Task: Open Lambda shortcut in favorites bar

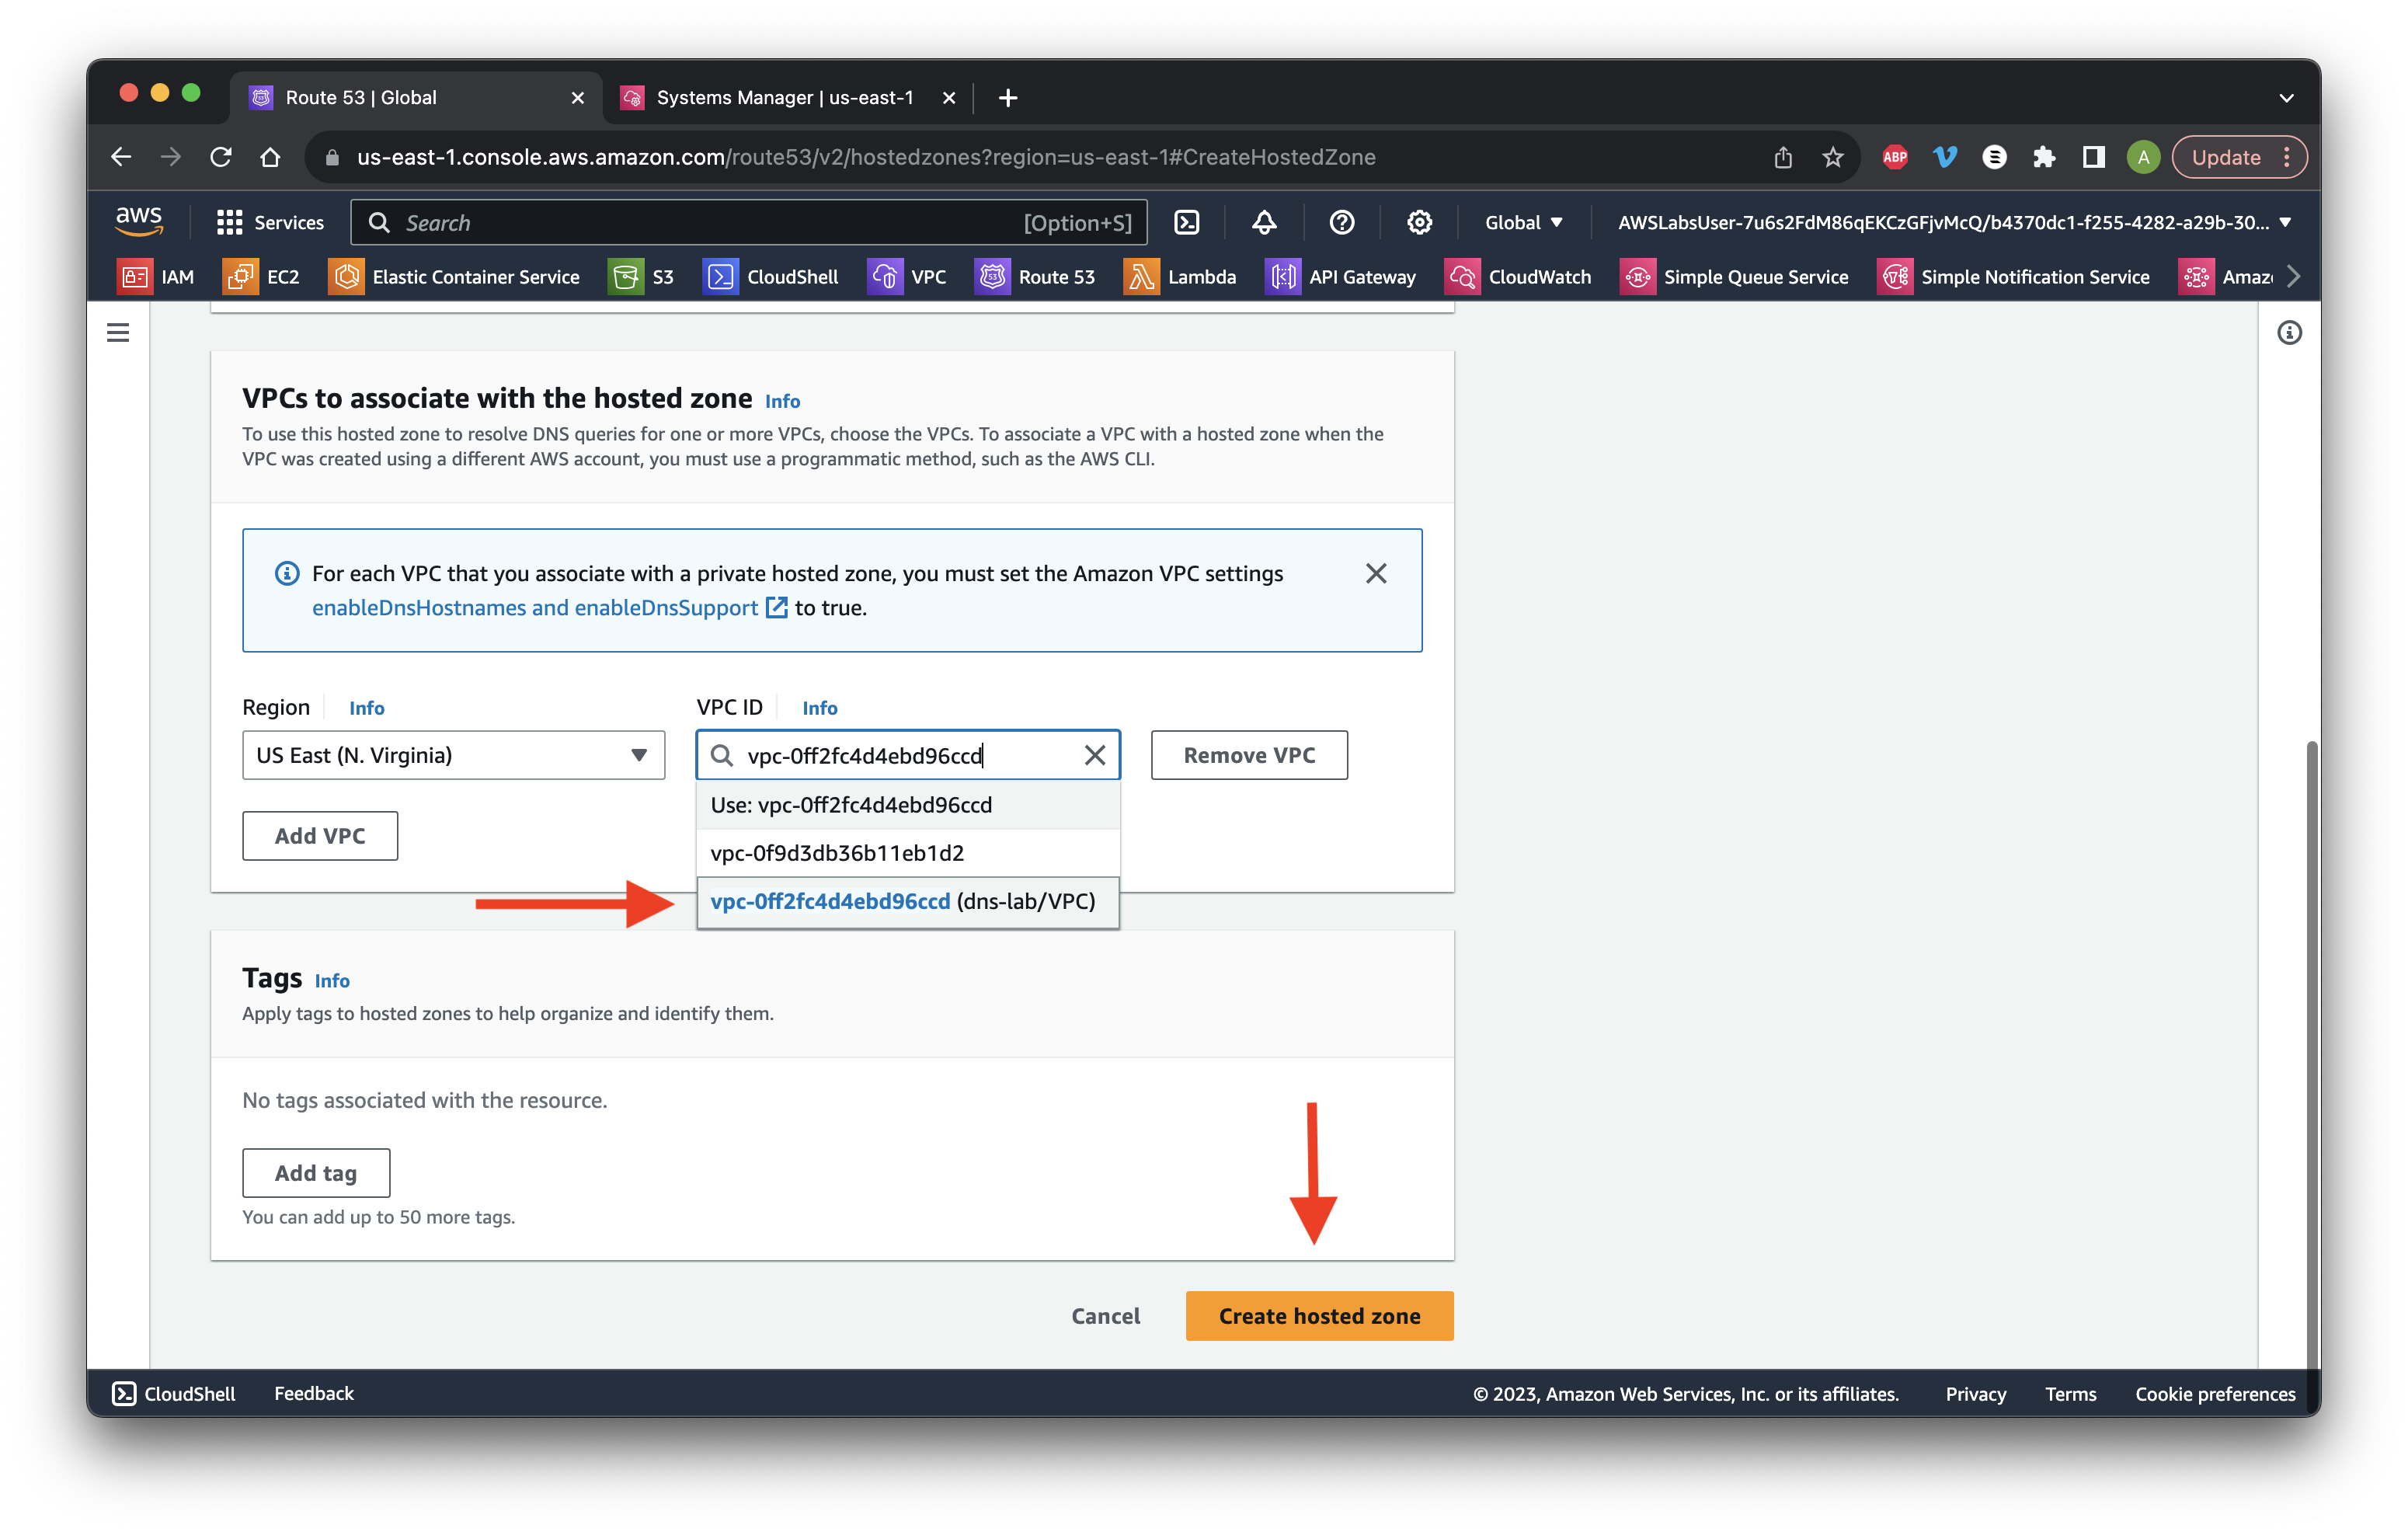Action: click(x=1180, y=277)
